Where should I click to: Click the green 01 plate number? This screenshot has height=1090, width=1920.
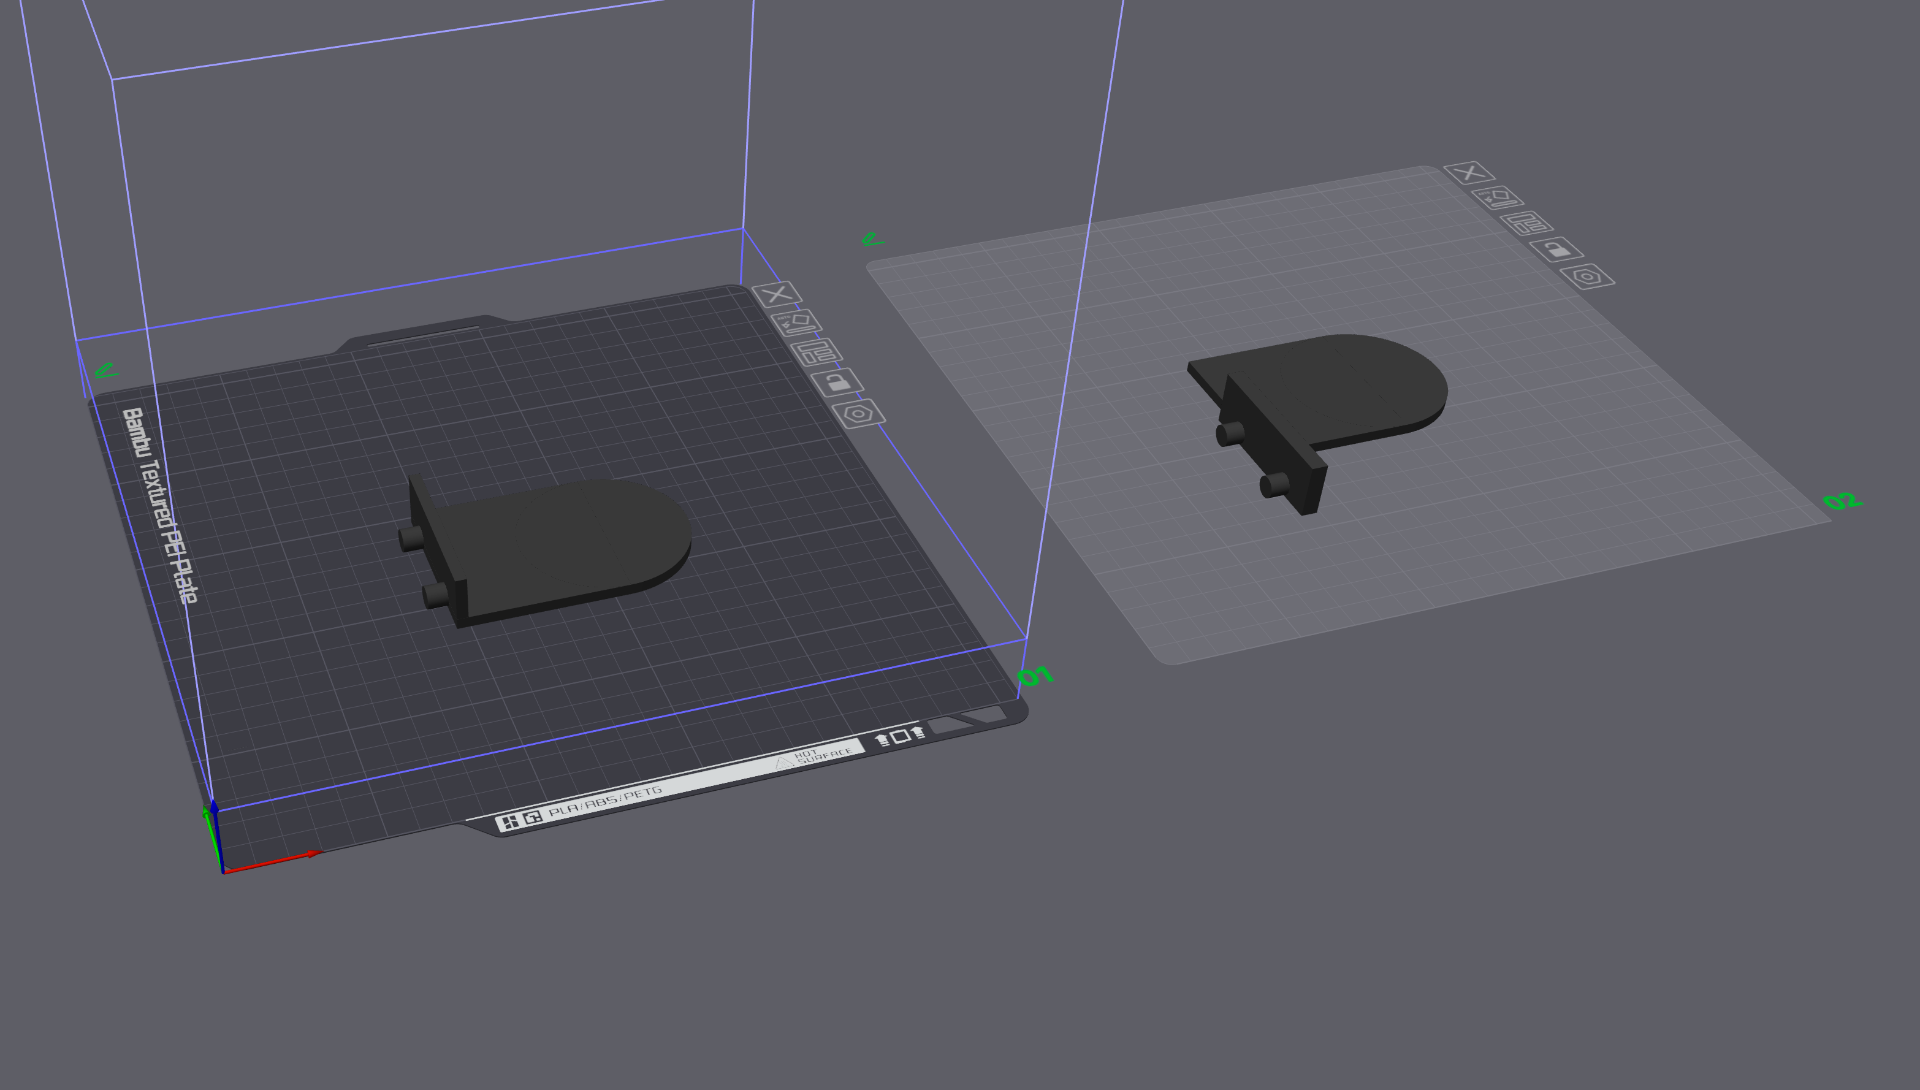click(x=1035, y=677)
